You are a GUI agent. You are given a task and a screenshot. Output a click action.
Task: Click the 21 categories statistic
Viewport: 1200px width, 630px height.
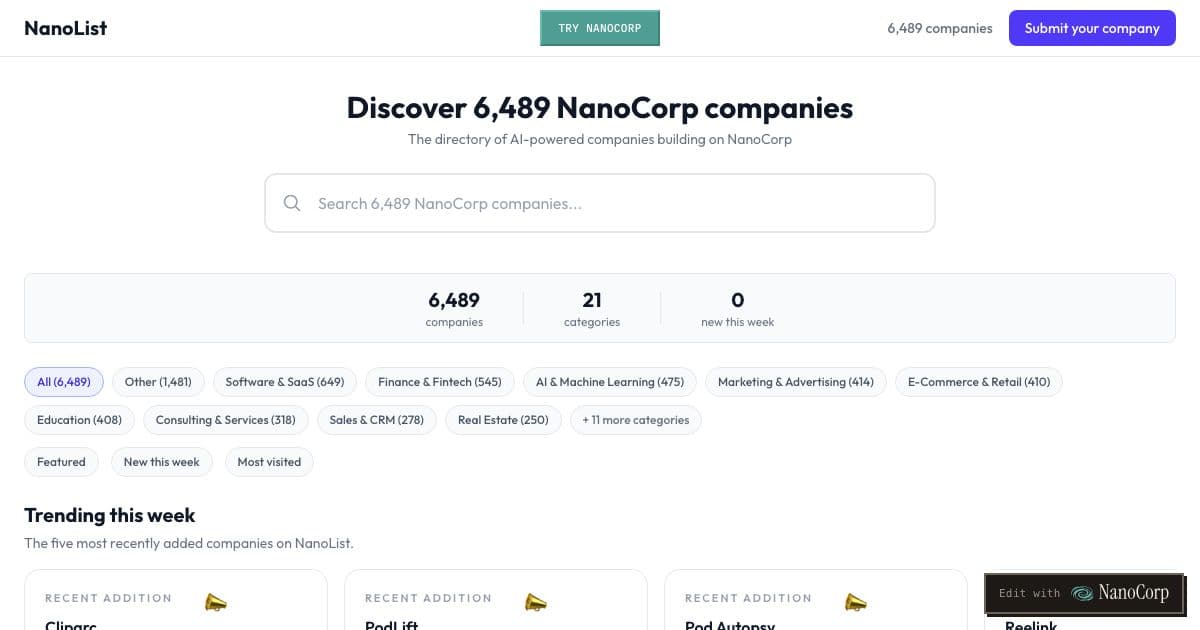(592, 309)
